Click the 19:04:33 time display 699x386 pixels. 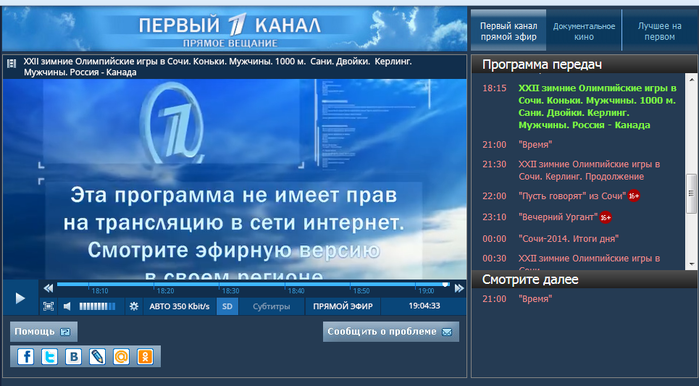click(424, 306)
